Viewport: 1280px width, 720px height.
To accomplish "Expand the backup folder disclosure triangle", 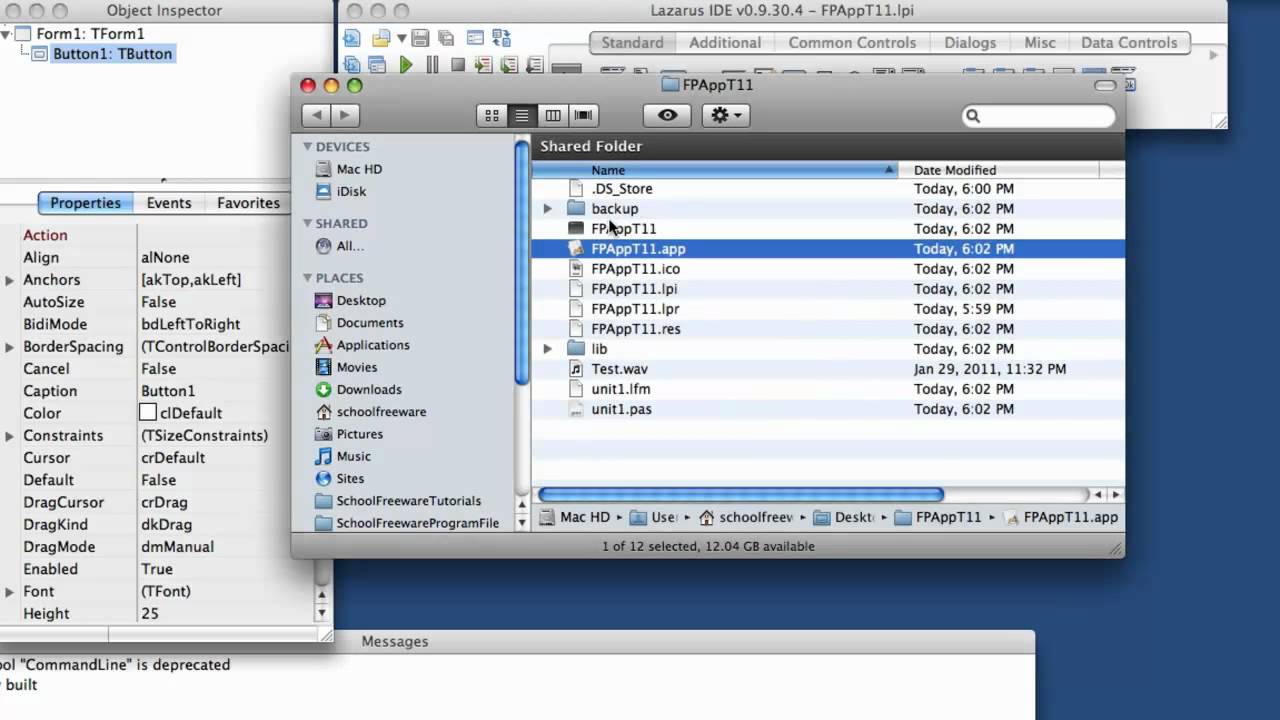I will coord(547,209).
